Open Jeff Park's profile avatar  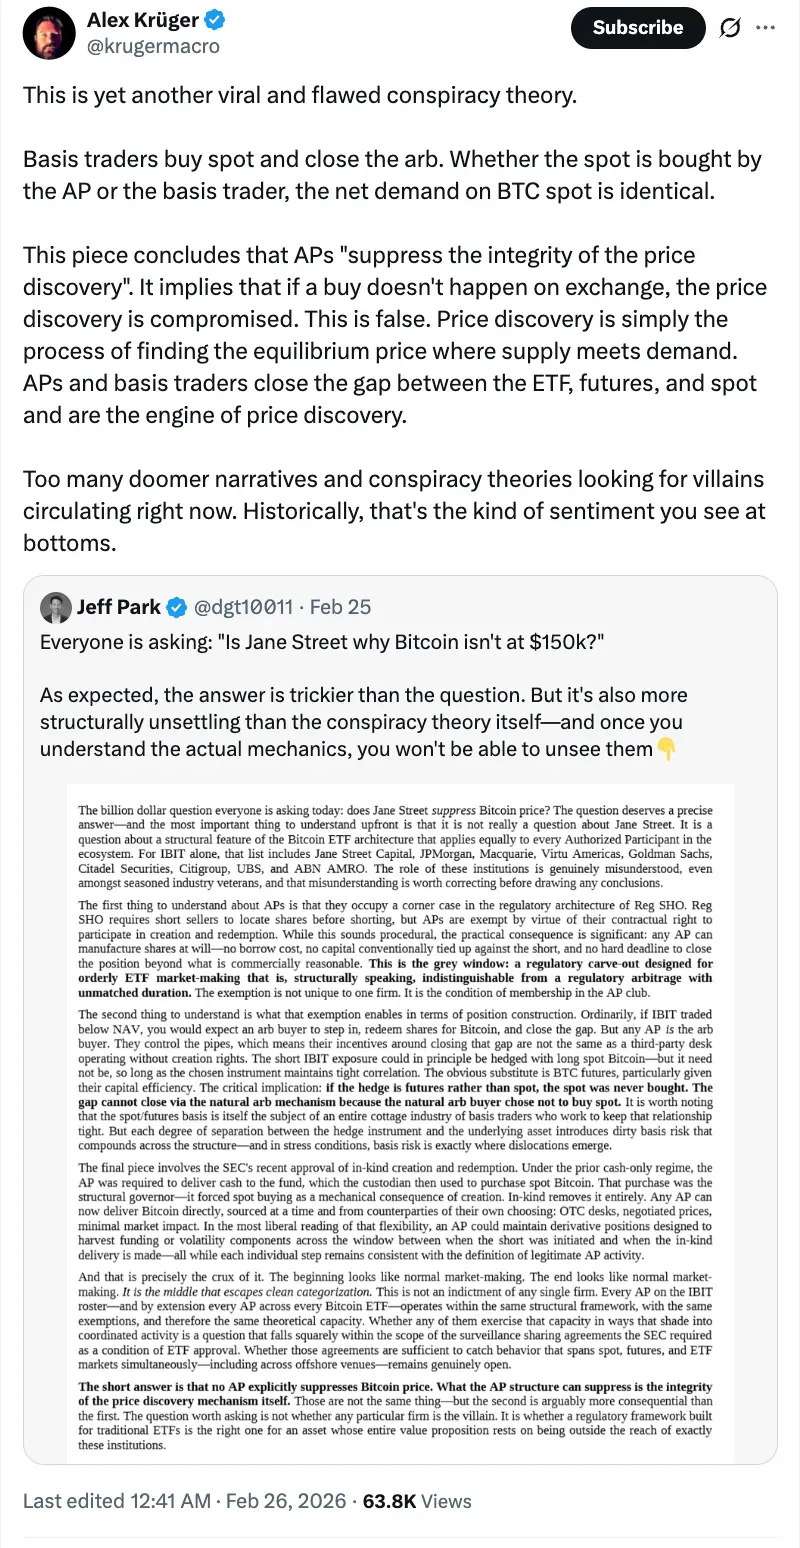click(56, 607)
